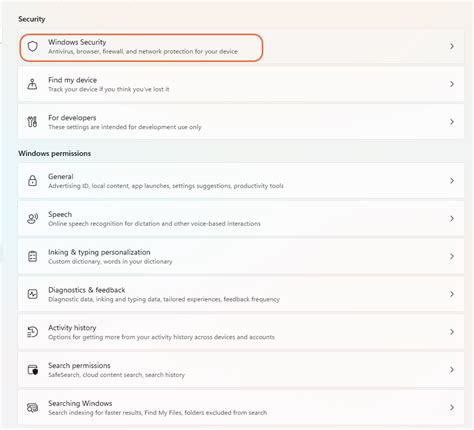
Task: Open the Windows Security settings title
Action: (77, 42)
